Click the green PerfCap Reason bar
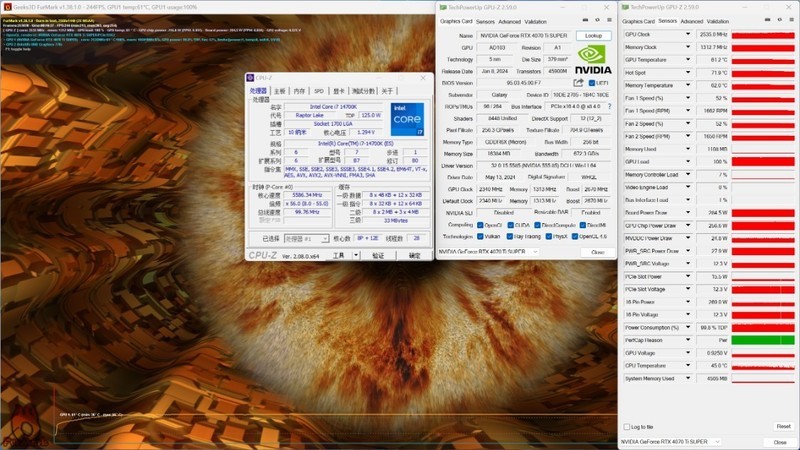800x450 pixels. pyautogui.click(x=763, y=340)
